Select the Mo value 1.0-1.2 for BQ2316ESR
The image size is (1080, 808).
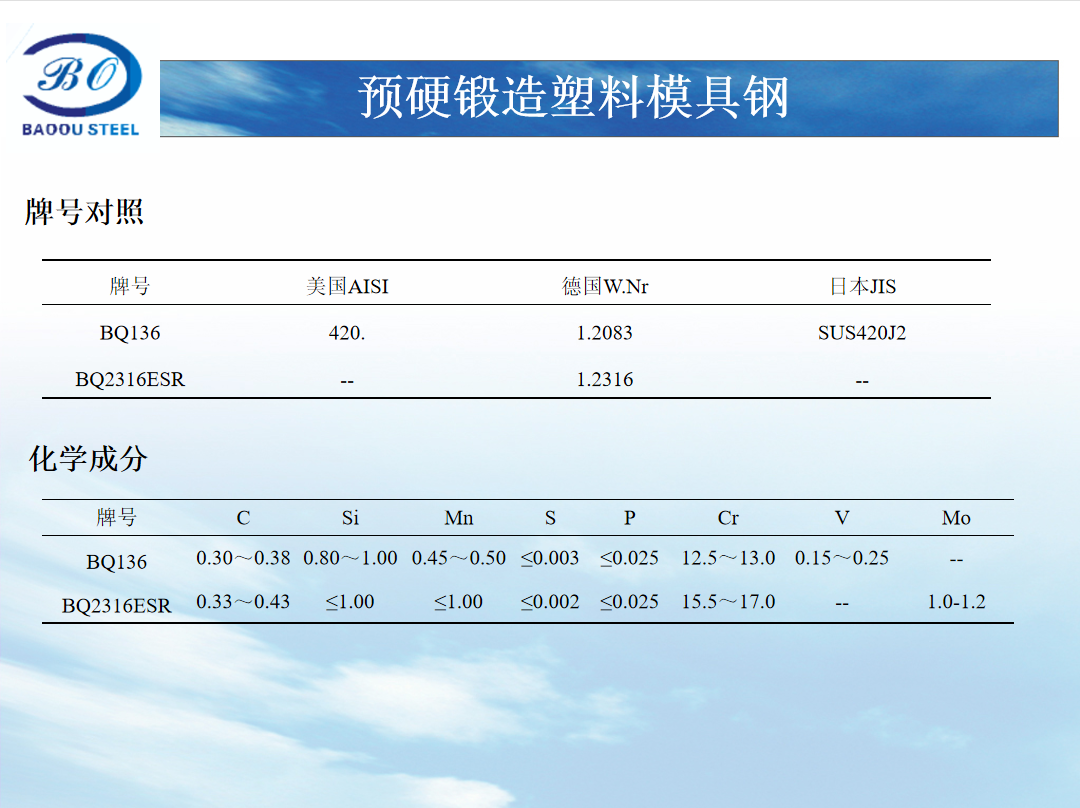(x=957, y=601)
